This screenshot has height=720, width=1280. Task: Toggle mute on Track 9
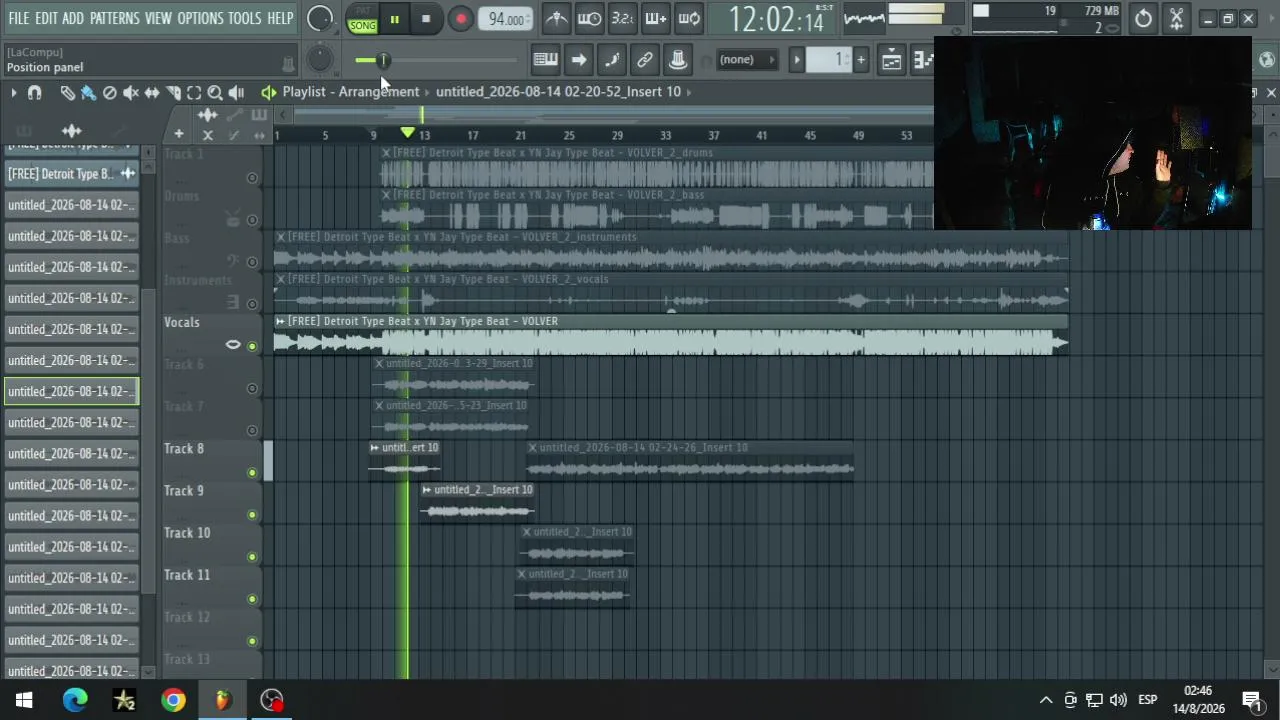[x=252, y=515]
